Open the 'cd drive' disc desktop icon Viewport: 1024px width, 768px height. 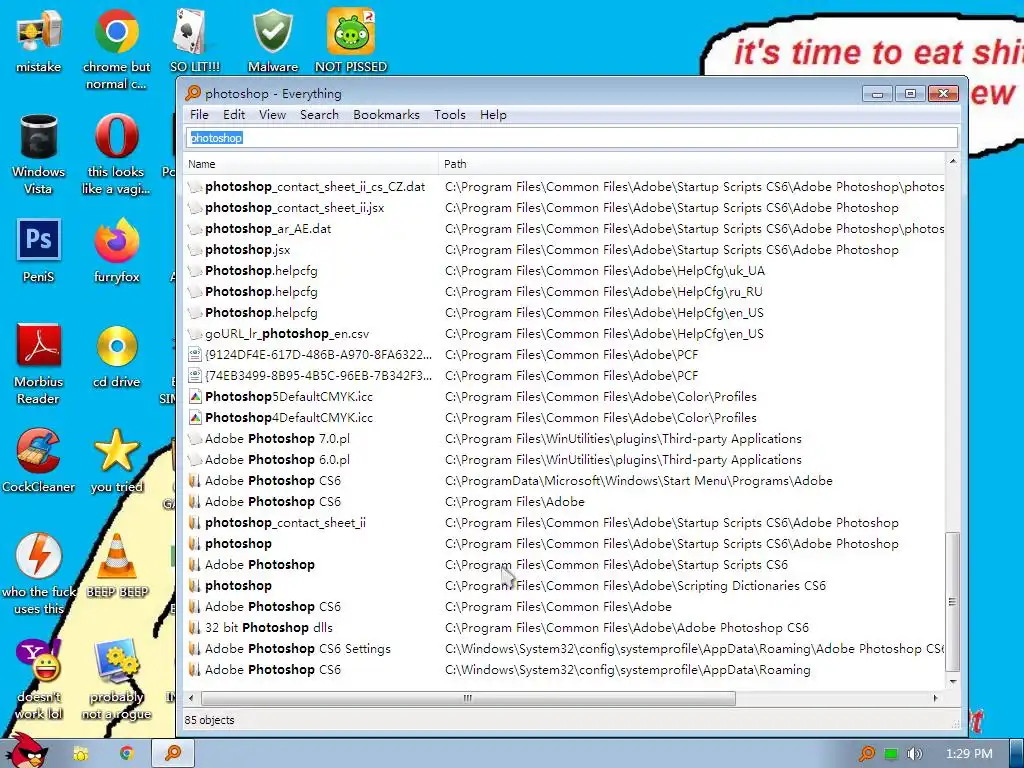(x=116, y=357)
